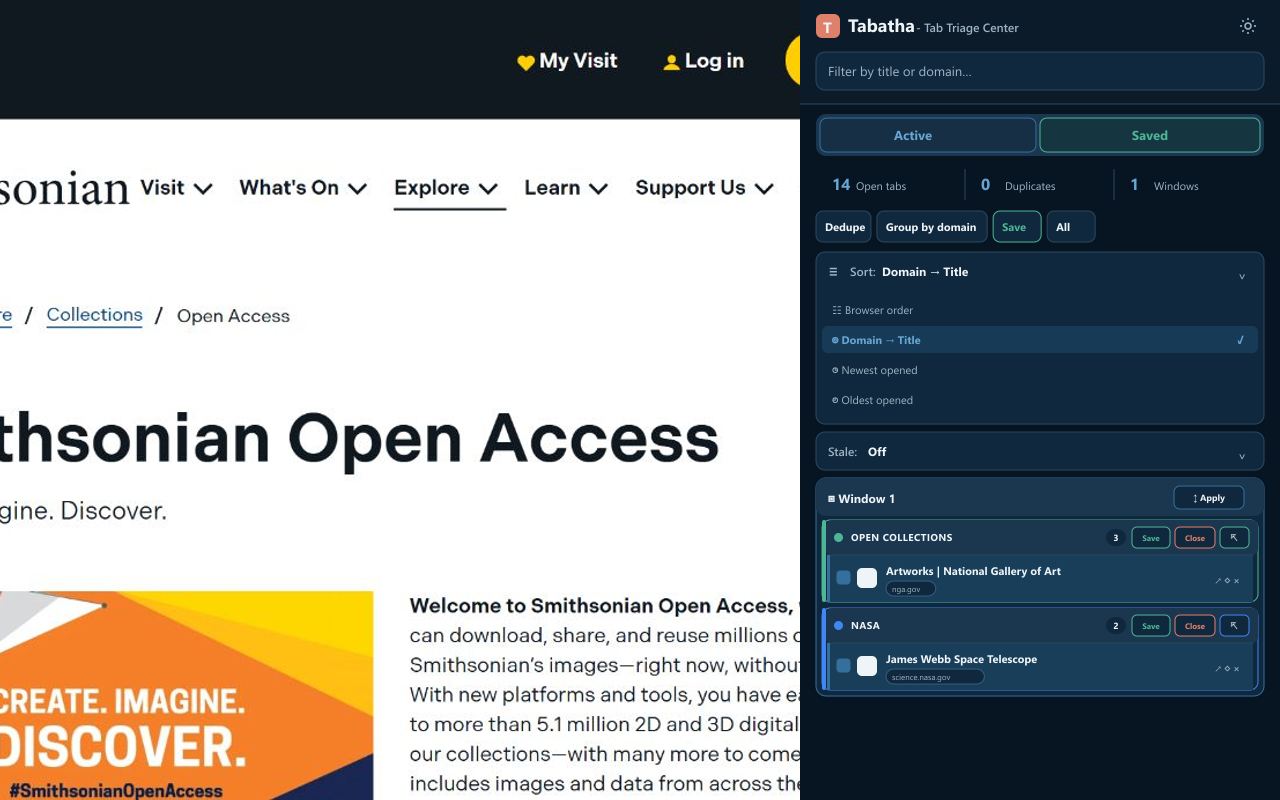Choose the Oldest opened sort option

coord(1040,400)
